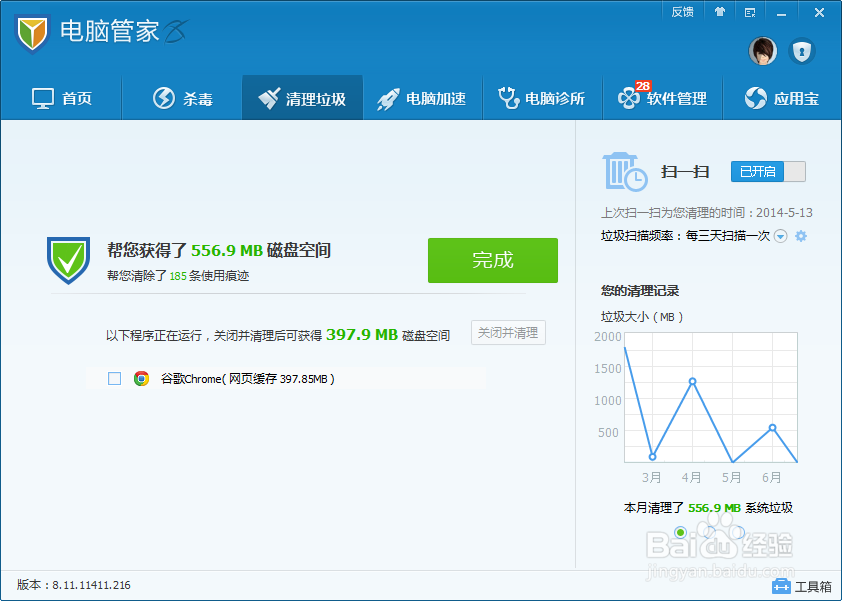
Task: Click the 谷歌Chrome(网页缓存 397.85MB) row text
Action: tap(248, 379)
